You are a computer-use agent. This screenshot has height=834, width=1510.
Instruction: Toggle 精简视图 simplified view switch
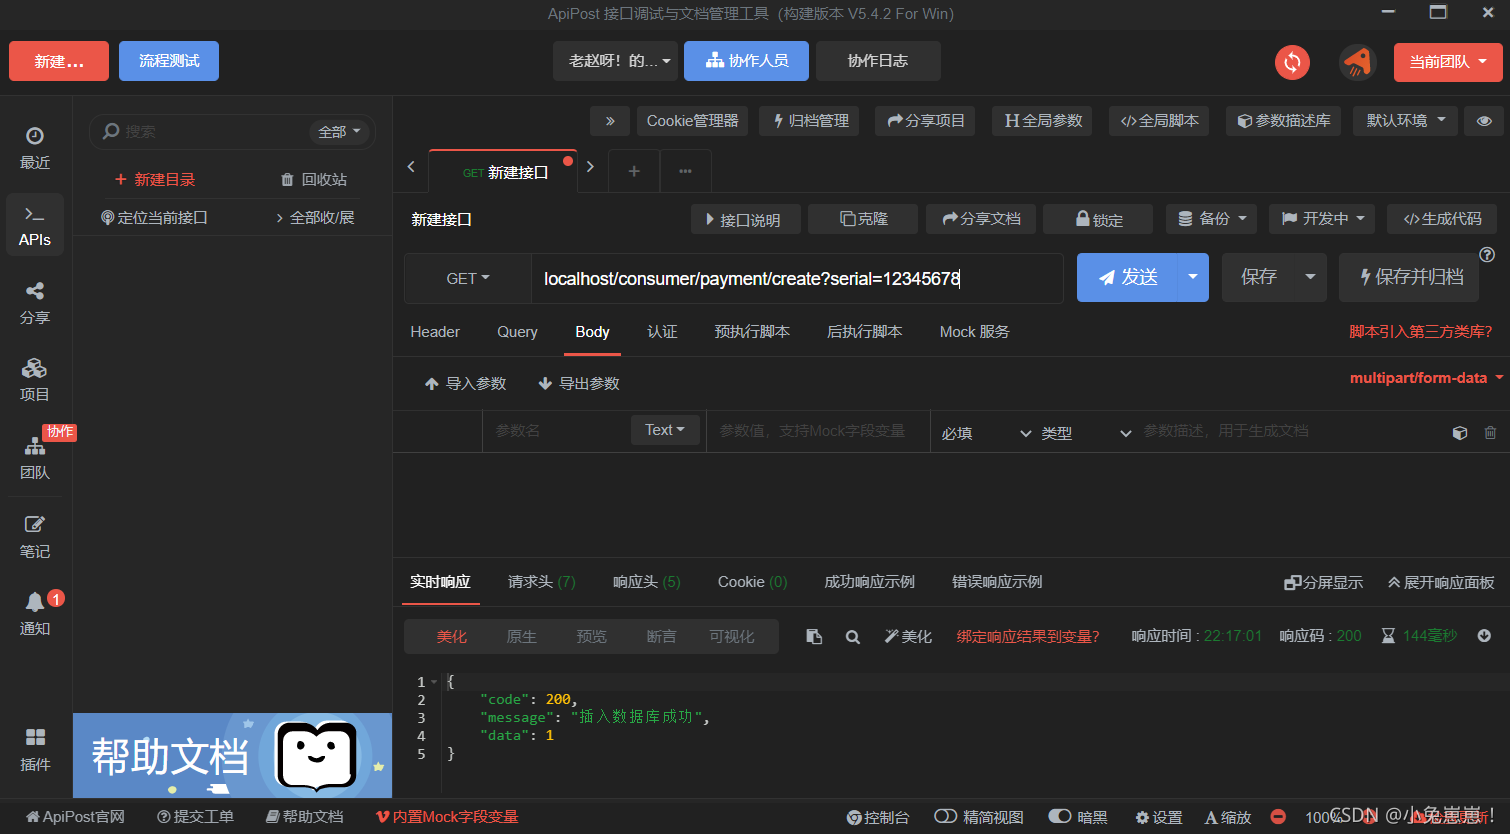979,817
